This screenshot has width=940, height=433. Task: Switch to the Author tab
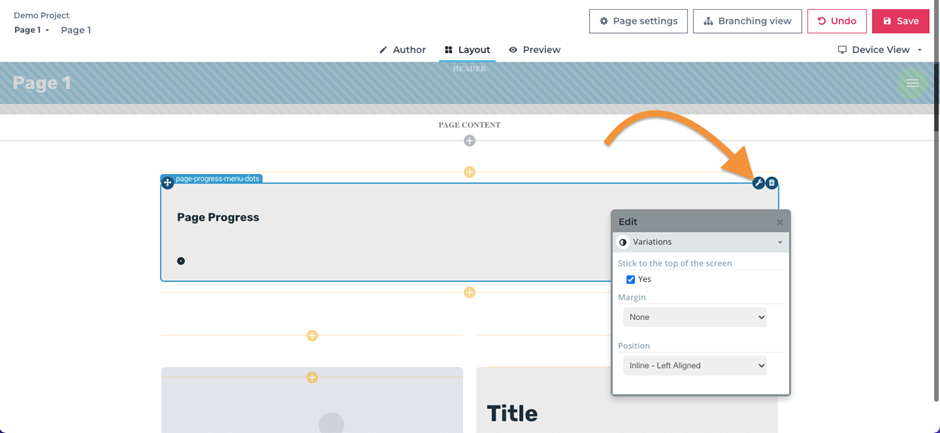tap(402, 50)
